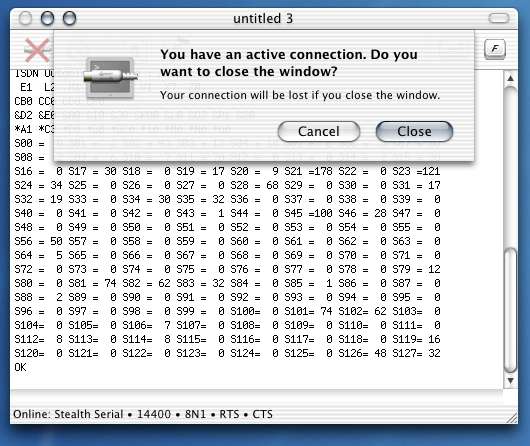
Task: Click the Cancel button in the dialog
Action: (319, 132)
